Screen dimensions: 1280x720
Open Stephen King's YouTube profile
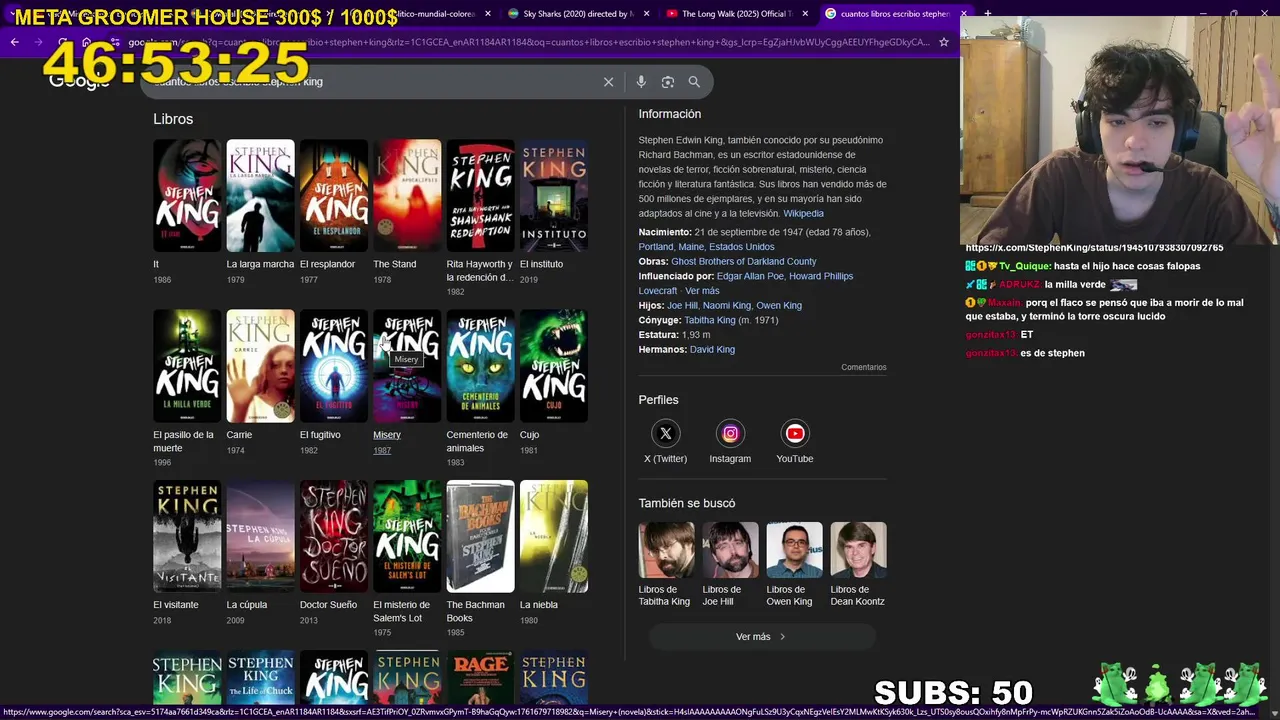tap(795, 442)
